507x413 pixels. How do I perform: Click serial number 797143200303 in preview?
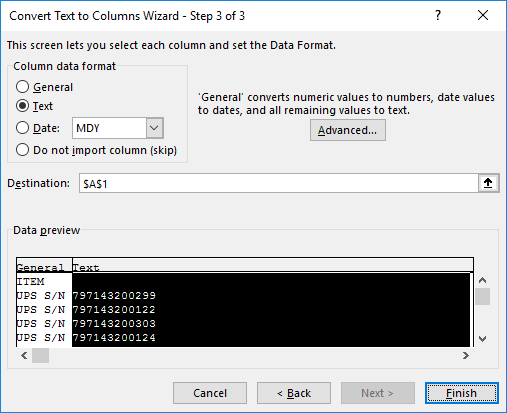[x=114, y=324]
